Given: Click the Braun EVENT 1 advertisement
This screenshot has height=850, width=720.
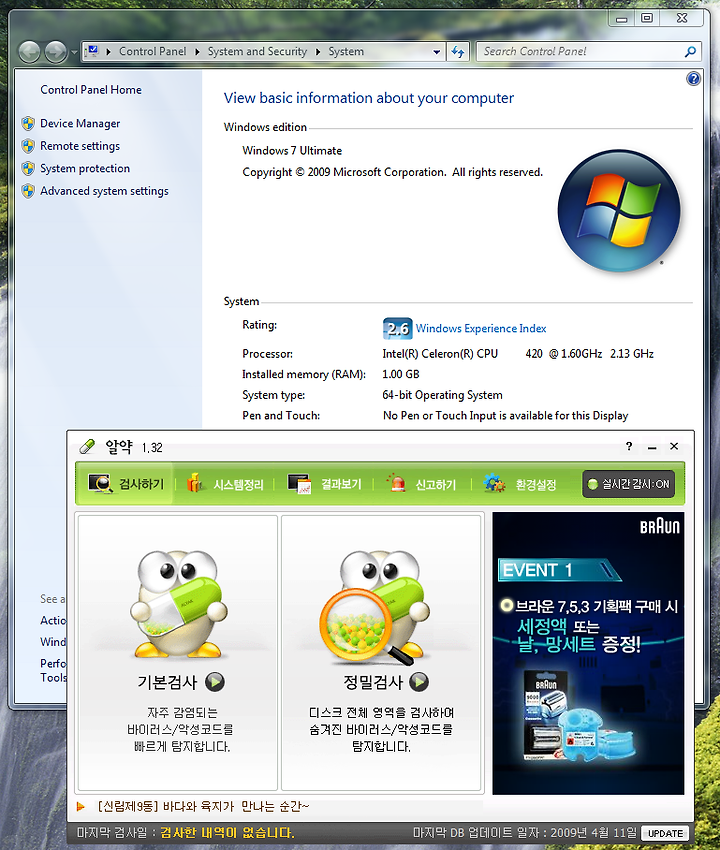Looking at the screenshot, I should coord(588,653).
